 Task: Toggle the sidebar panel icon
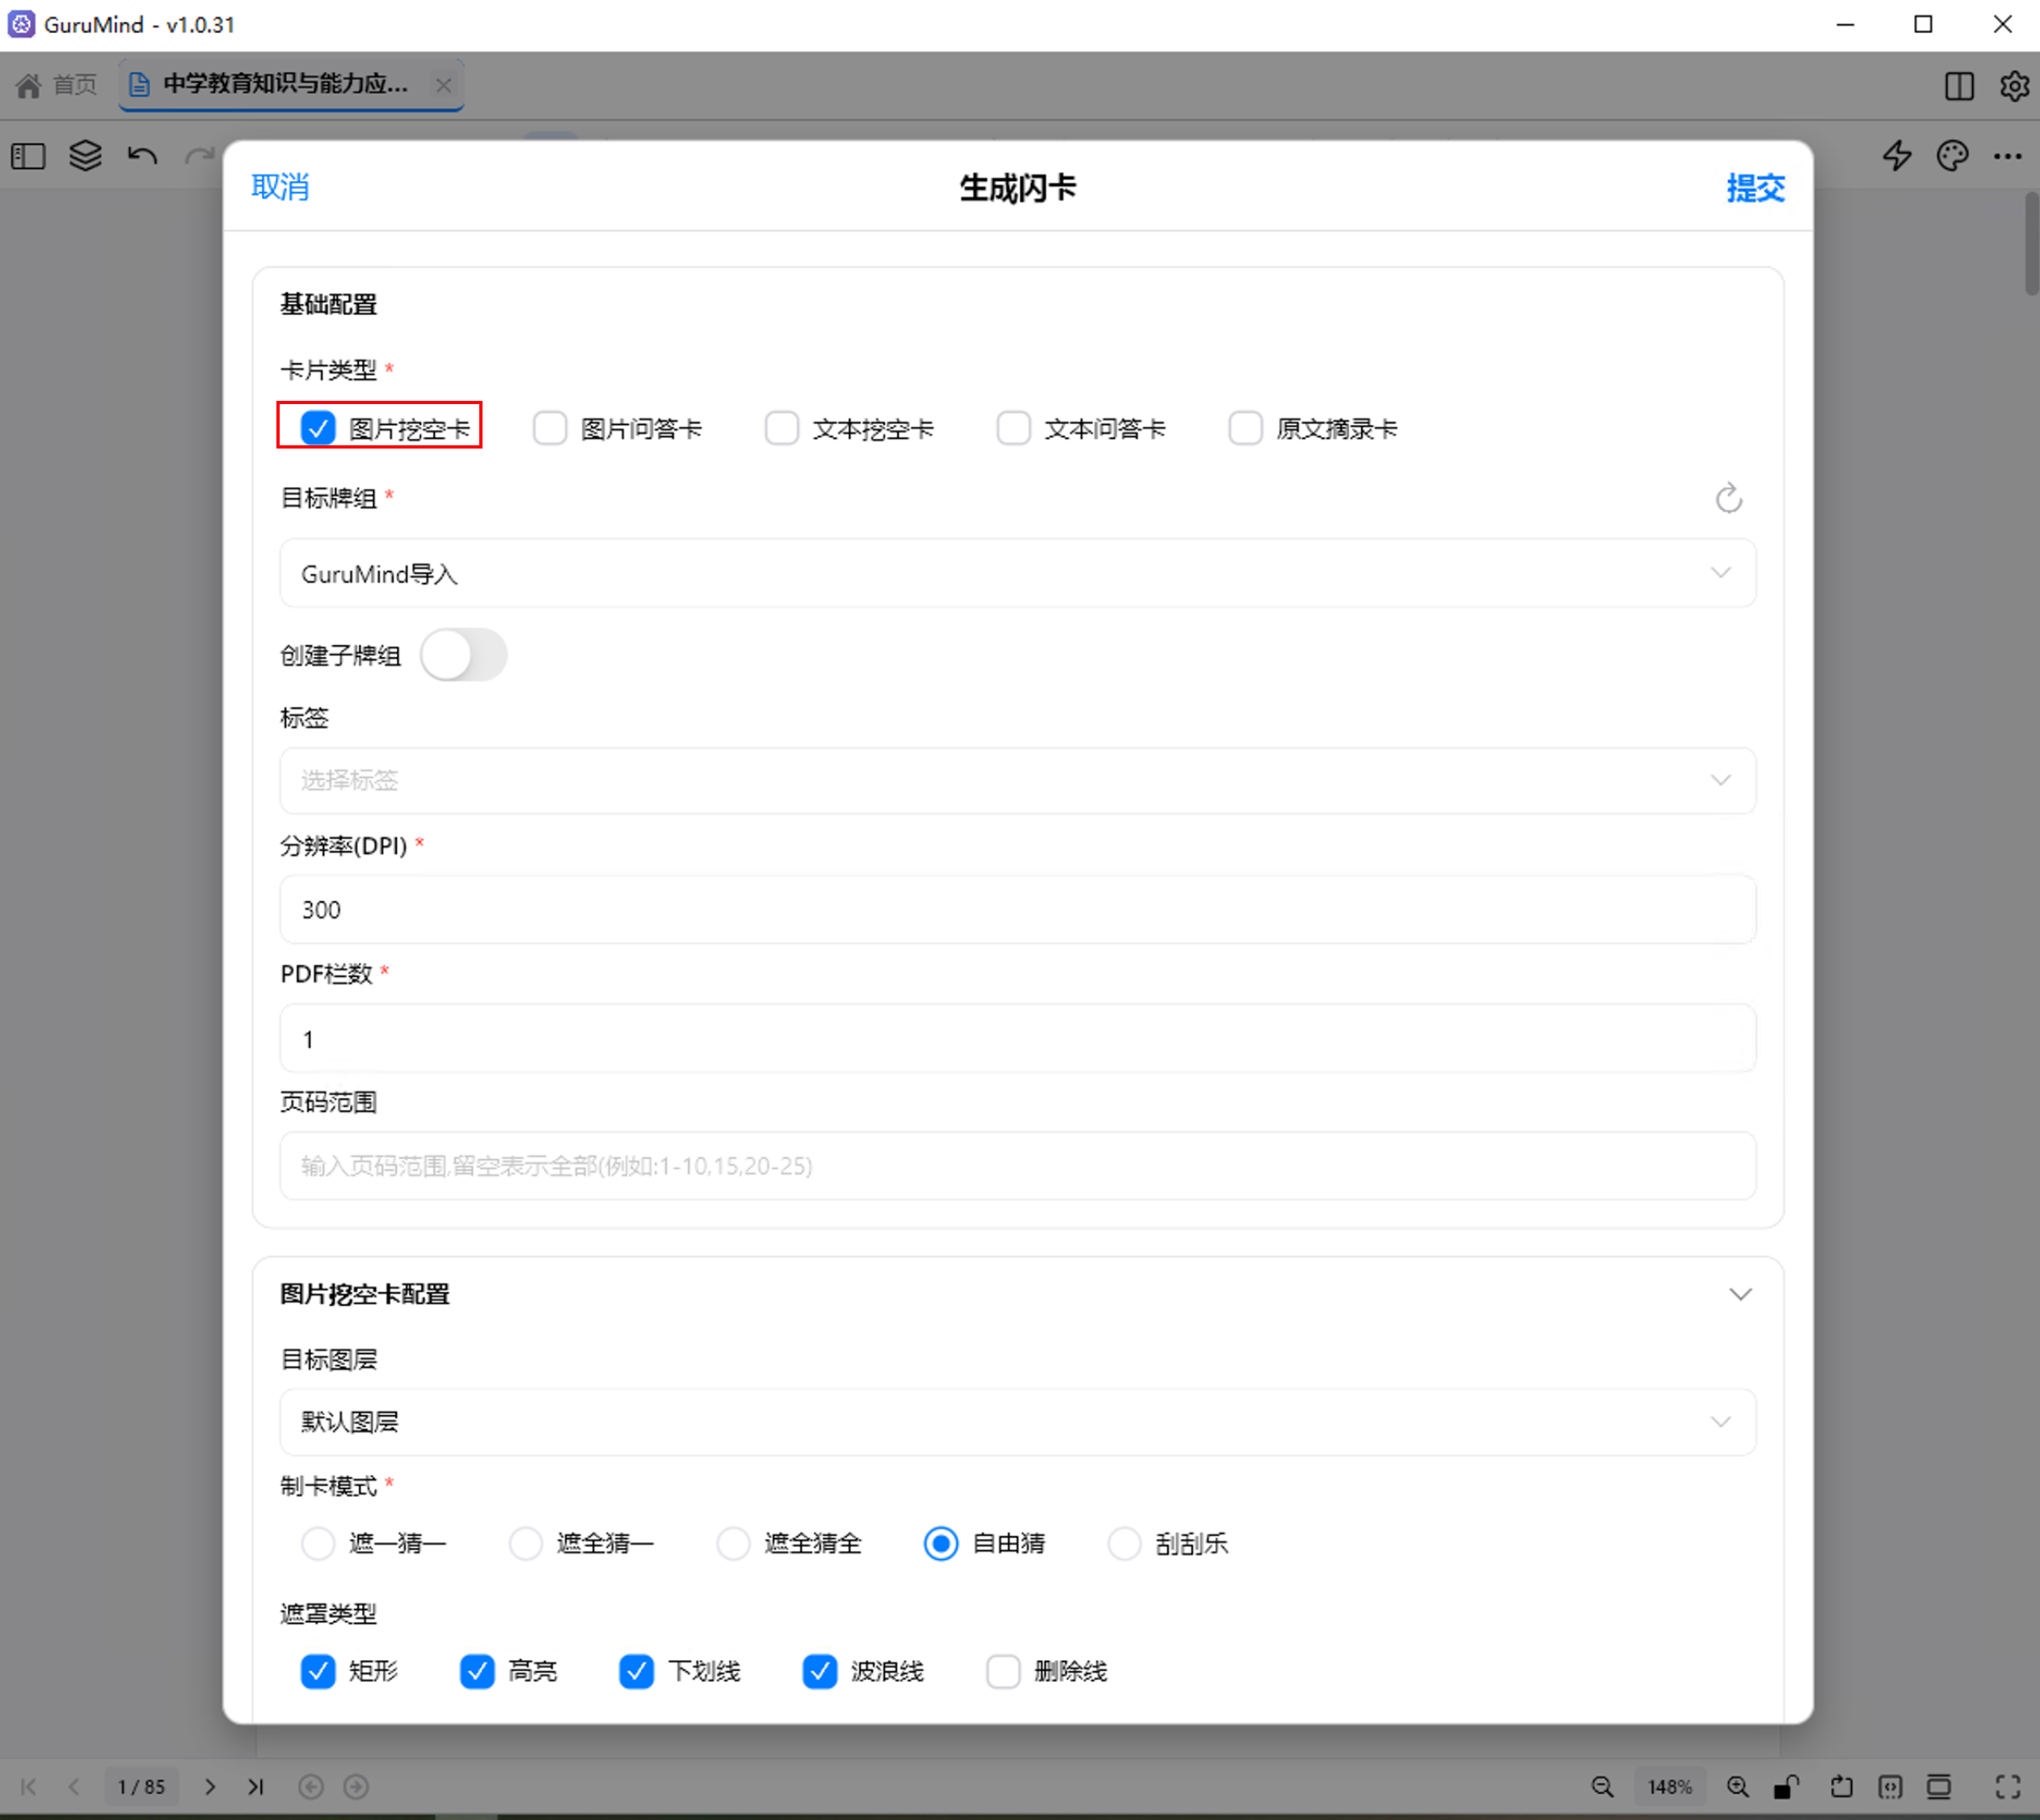29,156
